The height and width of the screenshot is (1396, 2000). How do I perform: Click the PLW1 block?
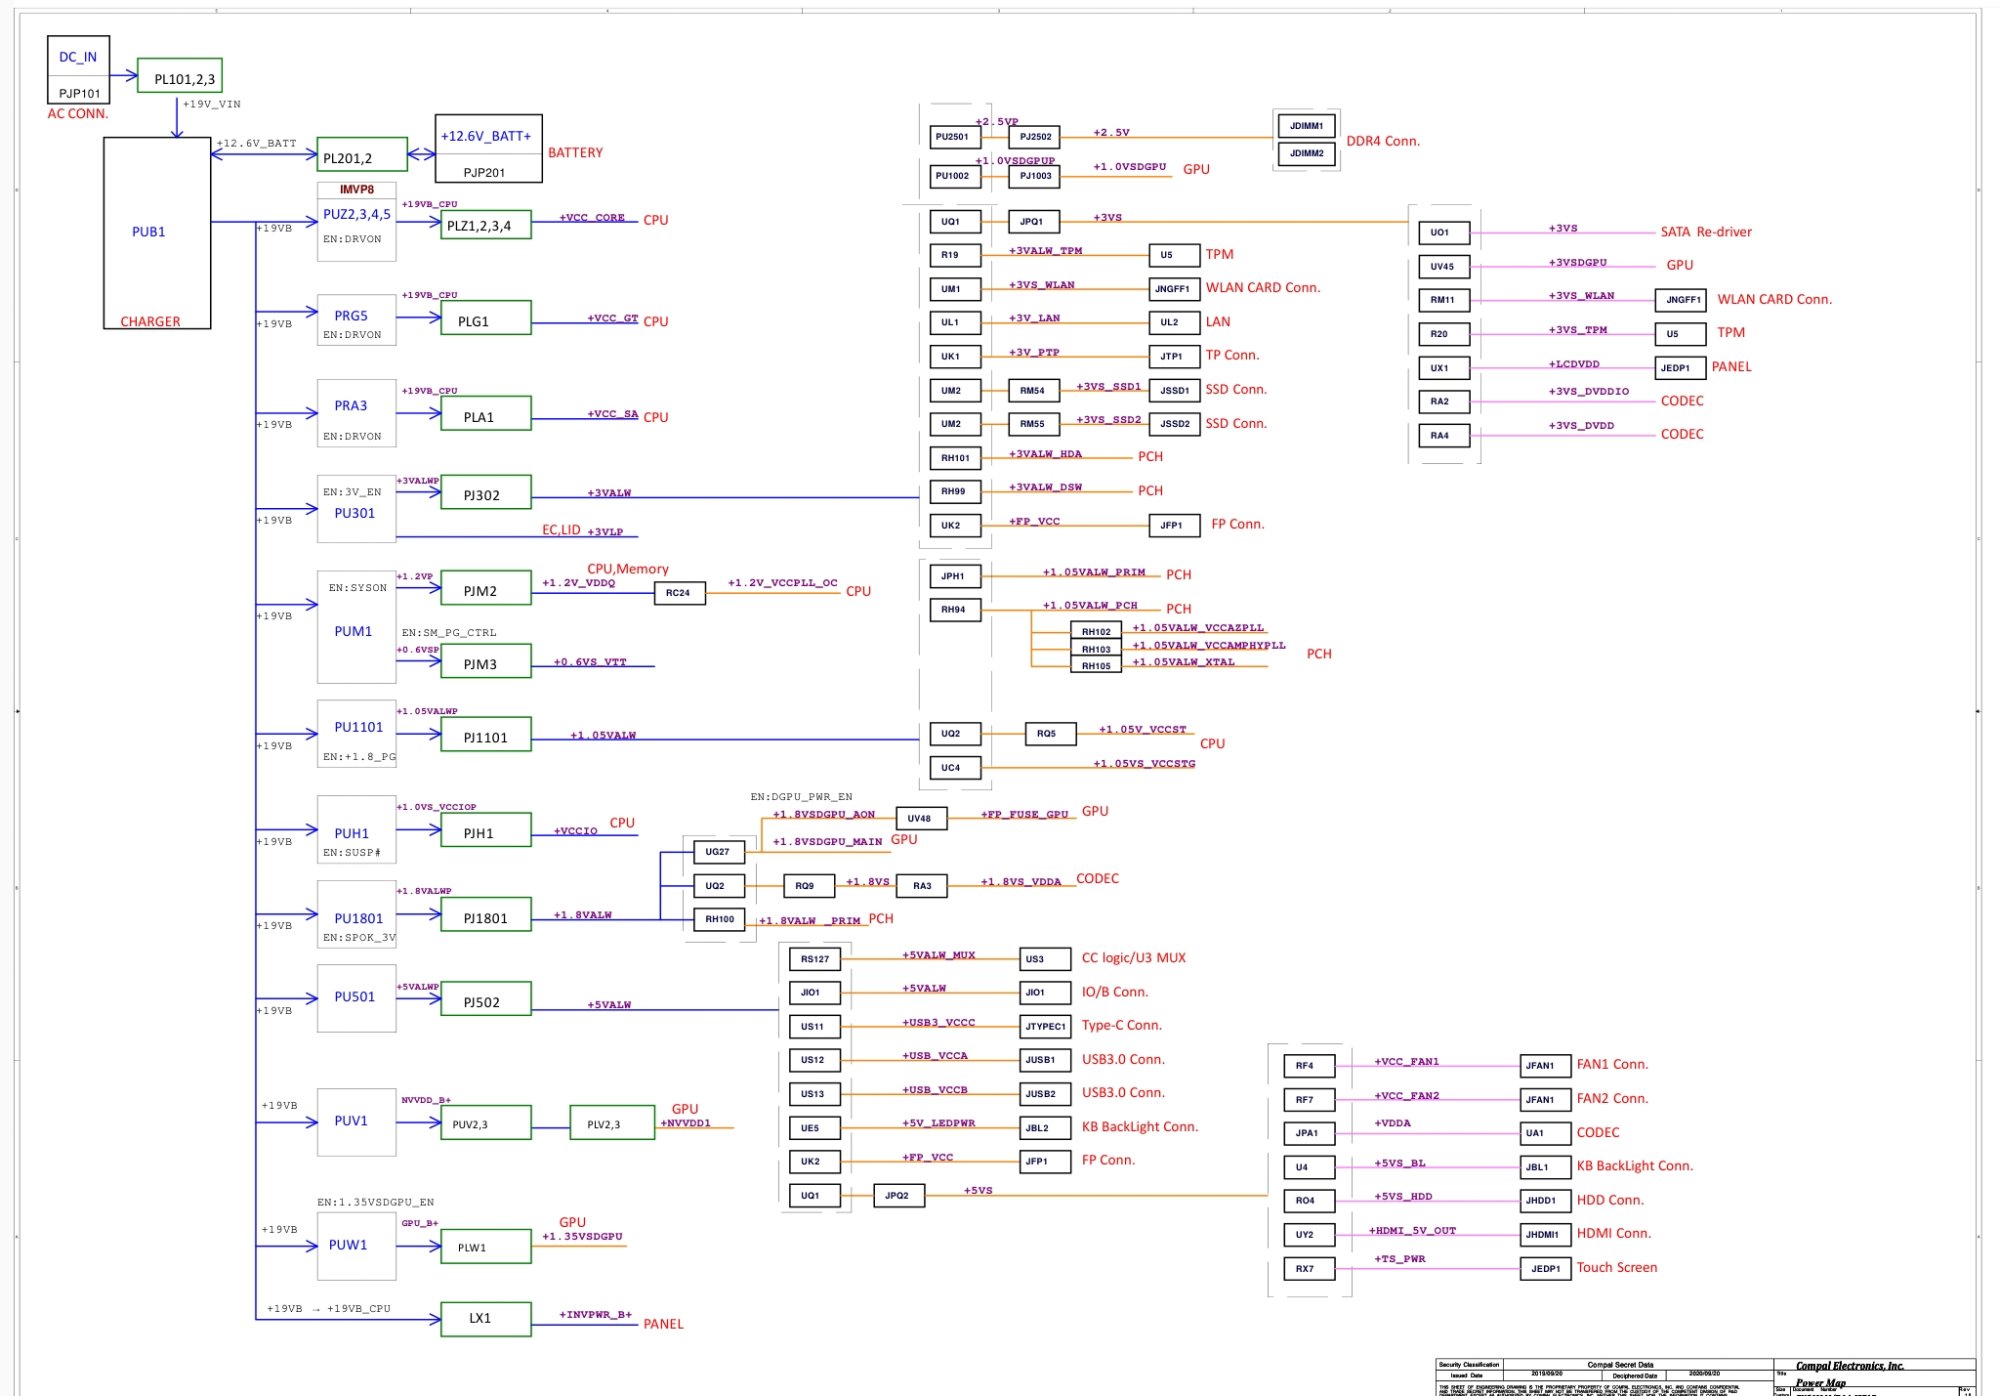click(486, 1246)
